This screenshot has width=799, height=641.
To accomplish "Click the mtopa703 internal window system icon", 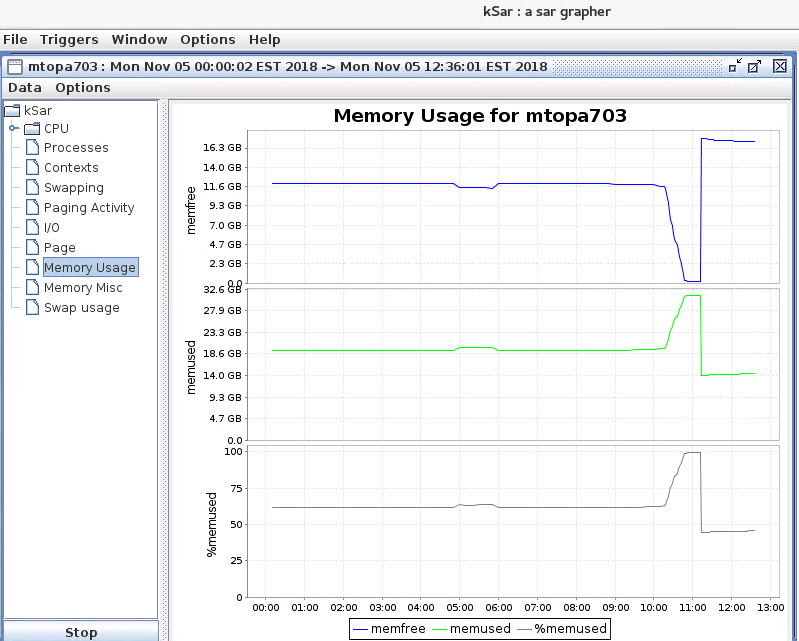I will 15,67.
